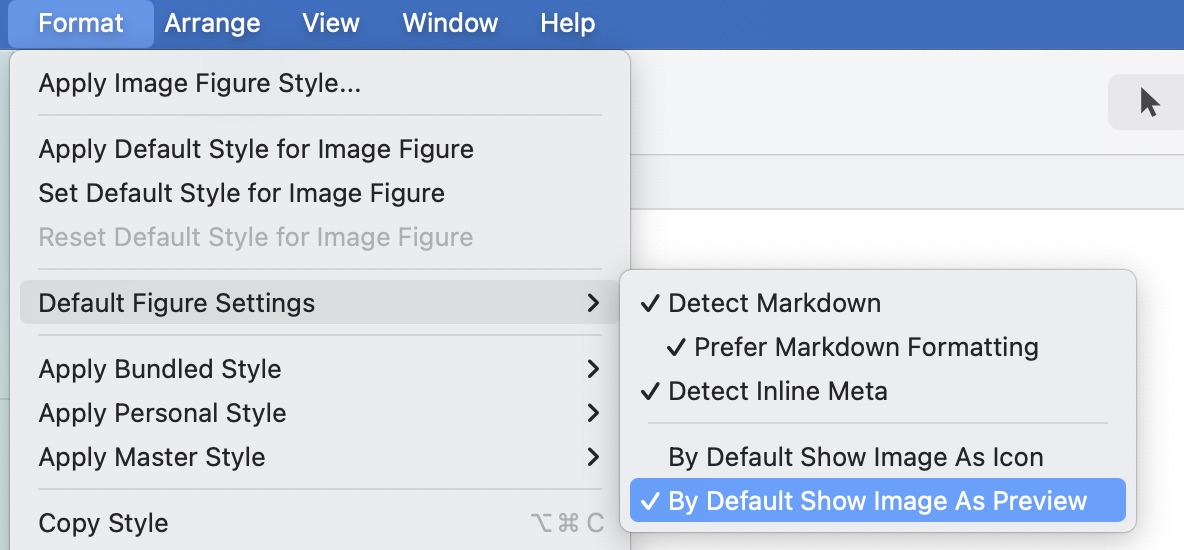Choose By Default Show Image As Icon
Image resolution: width=1184 pixels, height=550 pixels.
click(x=855, y=457)
